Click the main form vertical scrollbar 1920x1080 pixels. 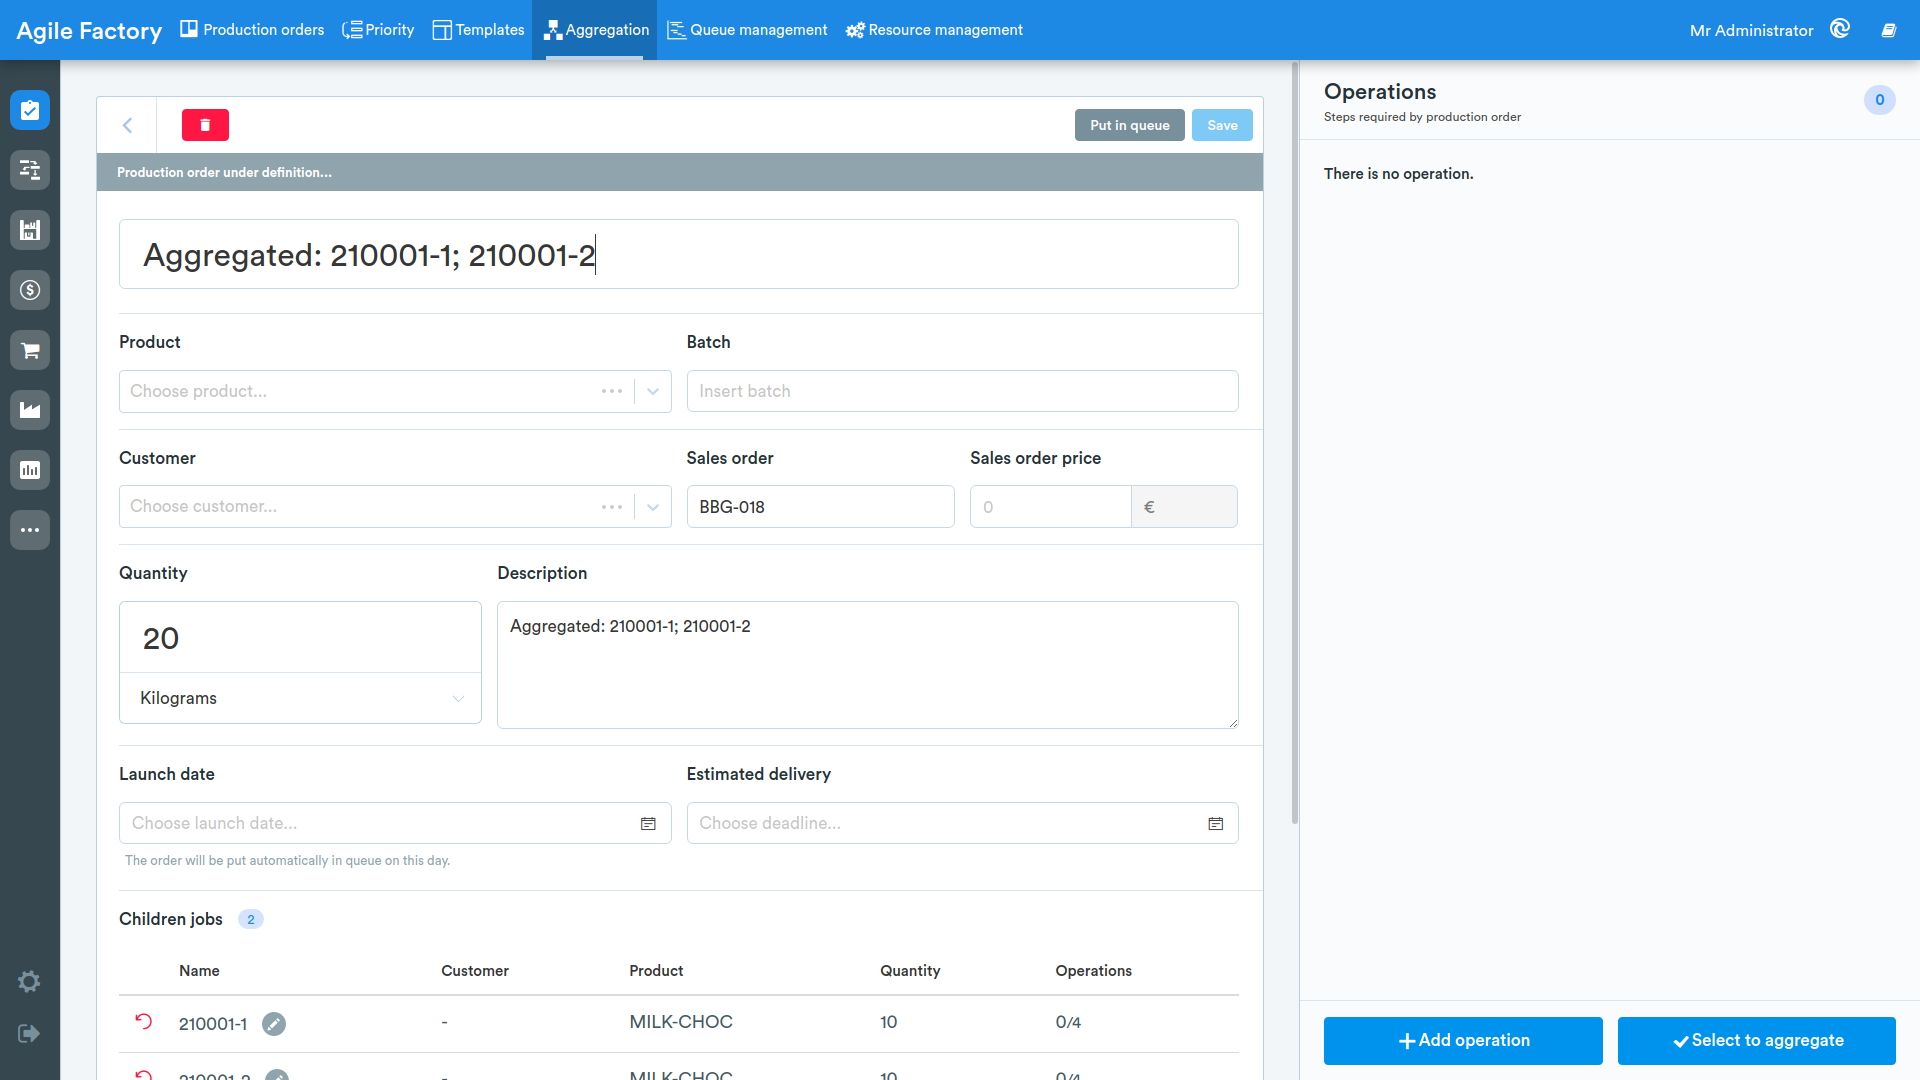(1295, 445)
